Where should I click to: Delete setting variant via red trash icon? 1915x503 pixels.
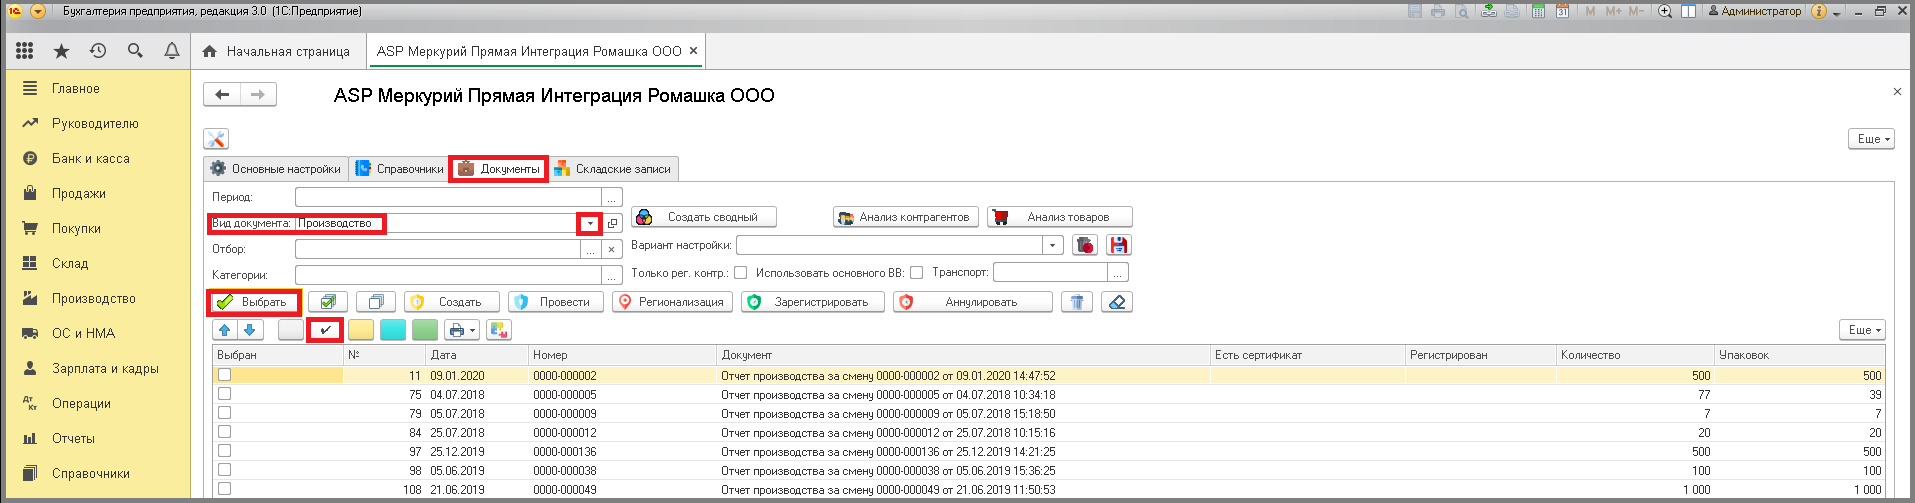click(x=1085, y=245)
